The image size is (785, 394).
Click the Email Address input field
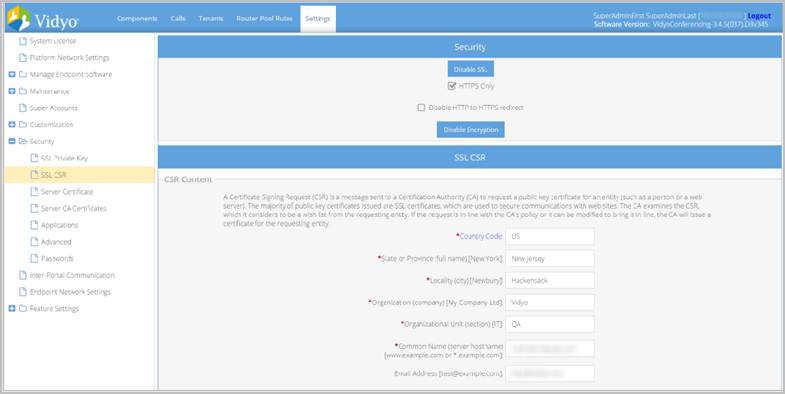[x=550, y=373]
